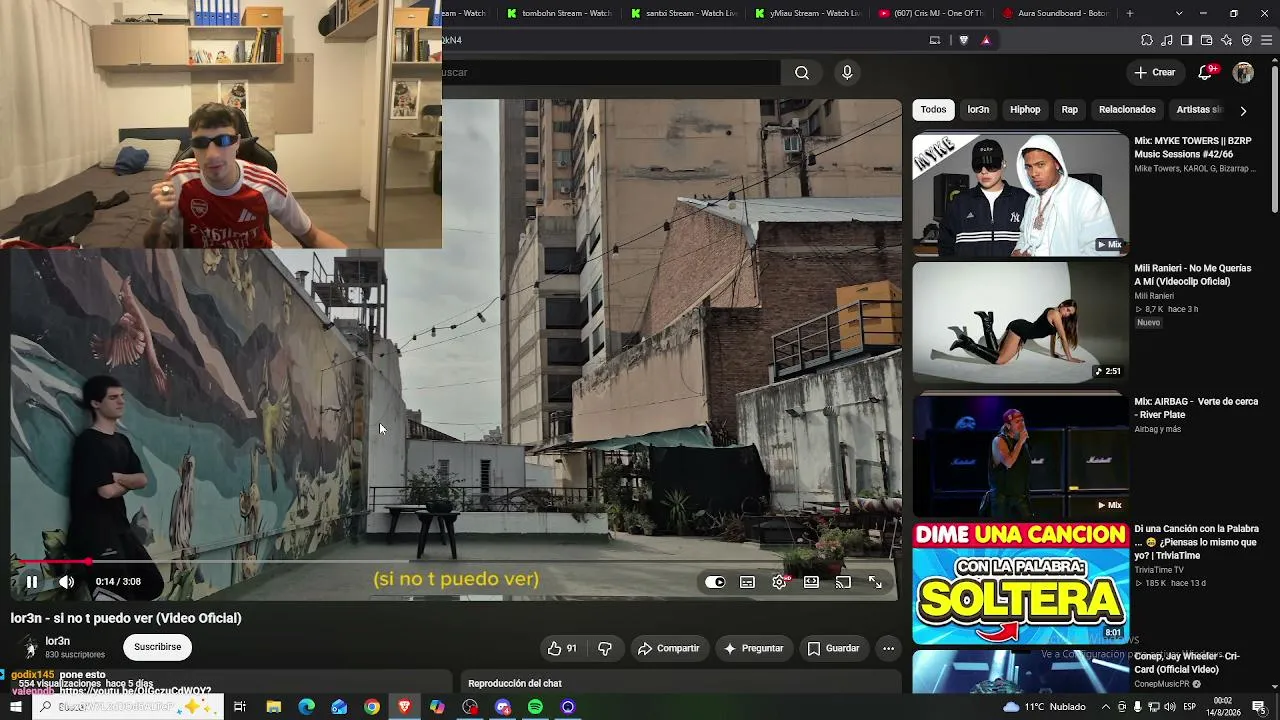Pause the video playback

(x=32, y=582)
